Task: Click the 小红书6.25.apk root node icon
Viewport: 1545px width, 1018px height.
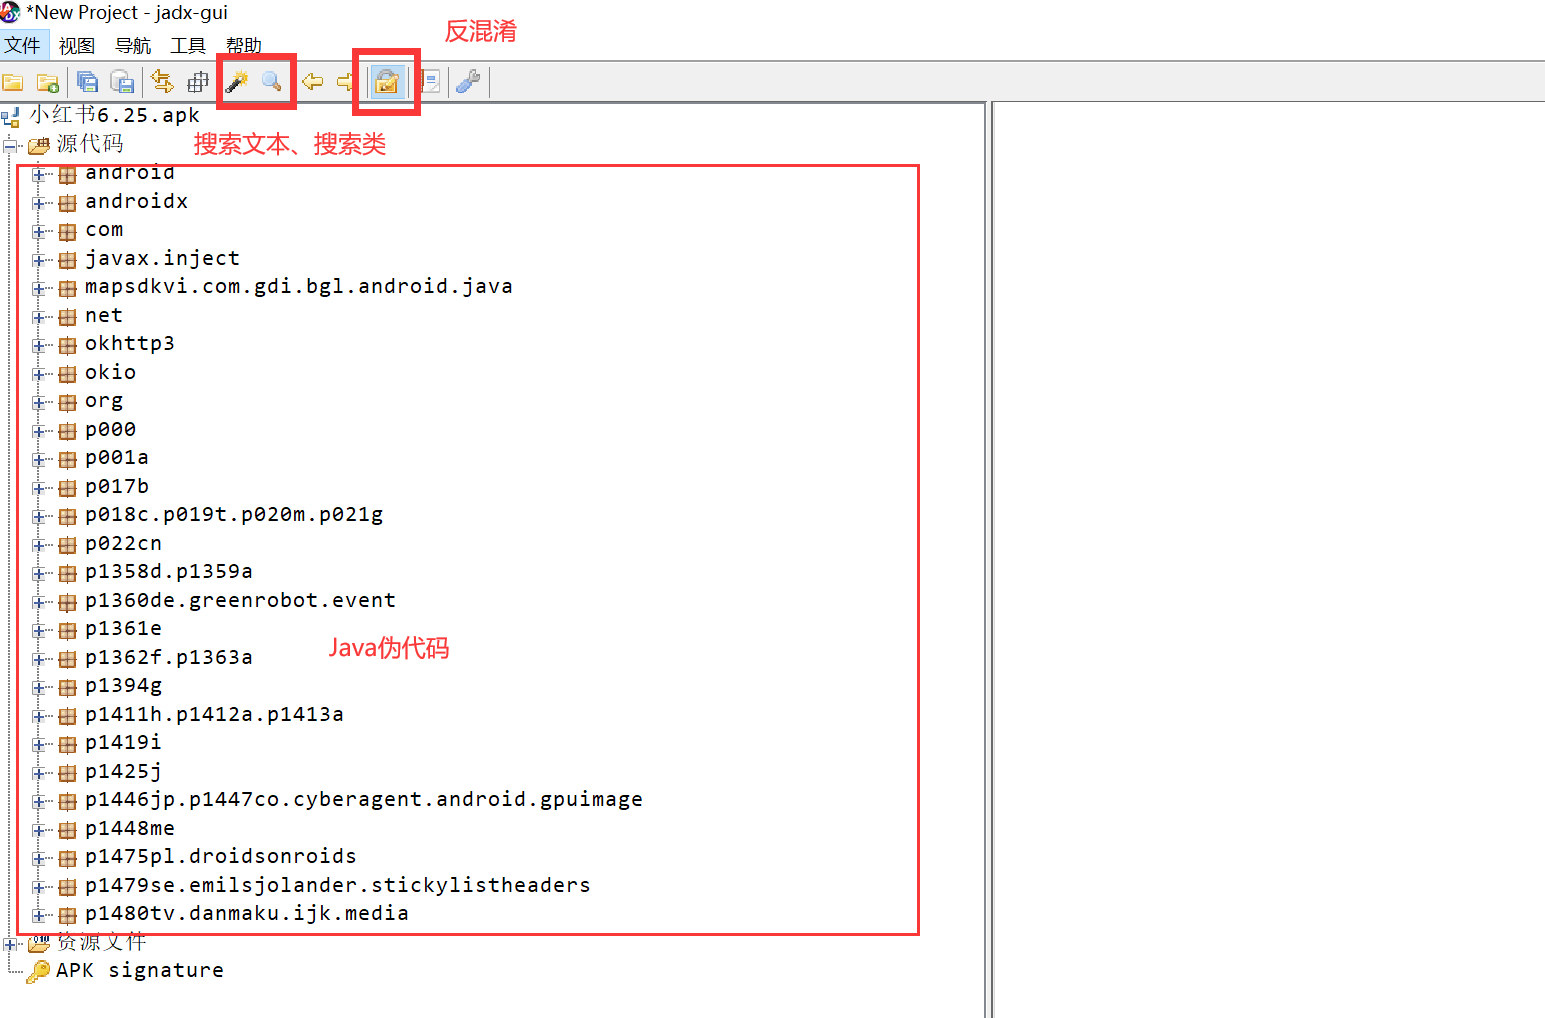Action: (11, 117)
